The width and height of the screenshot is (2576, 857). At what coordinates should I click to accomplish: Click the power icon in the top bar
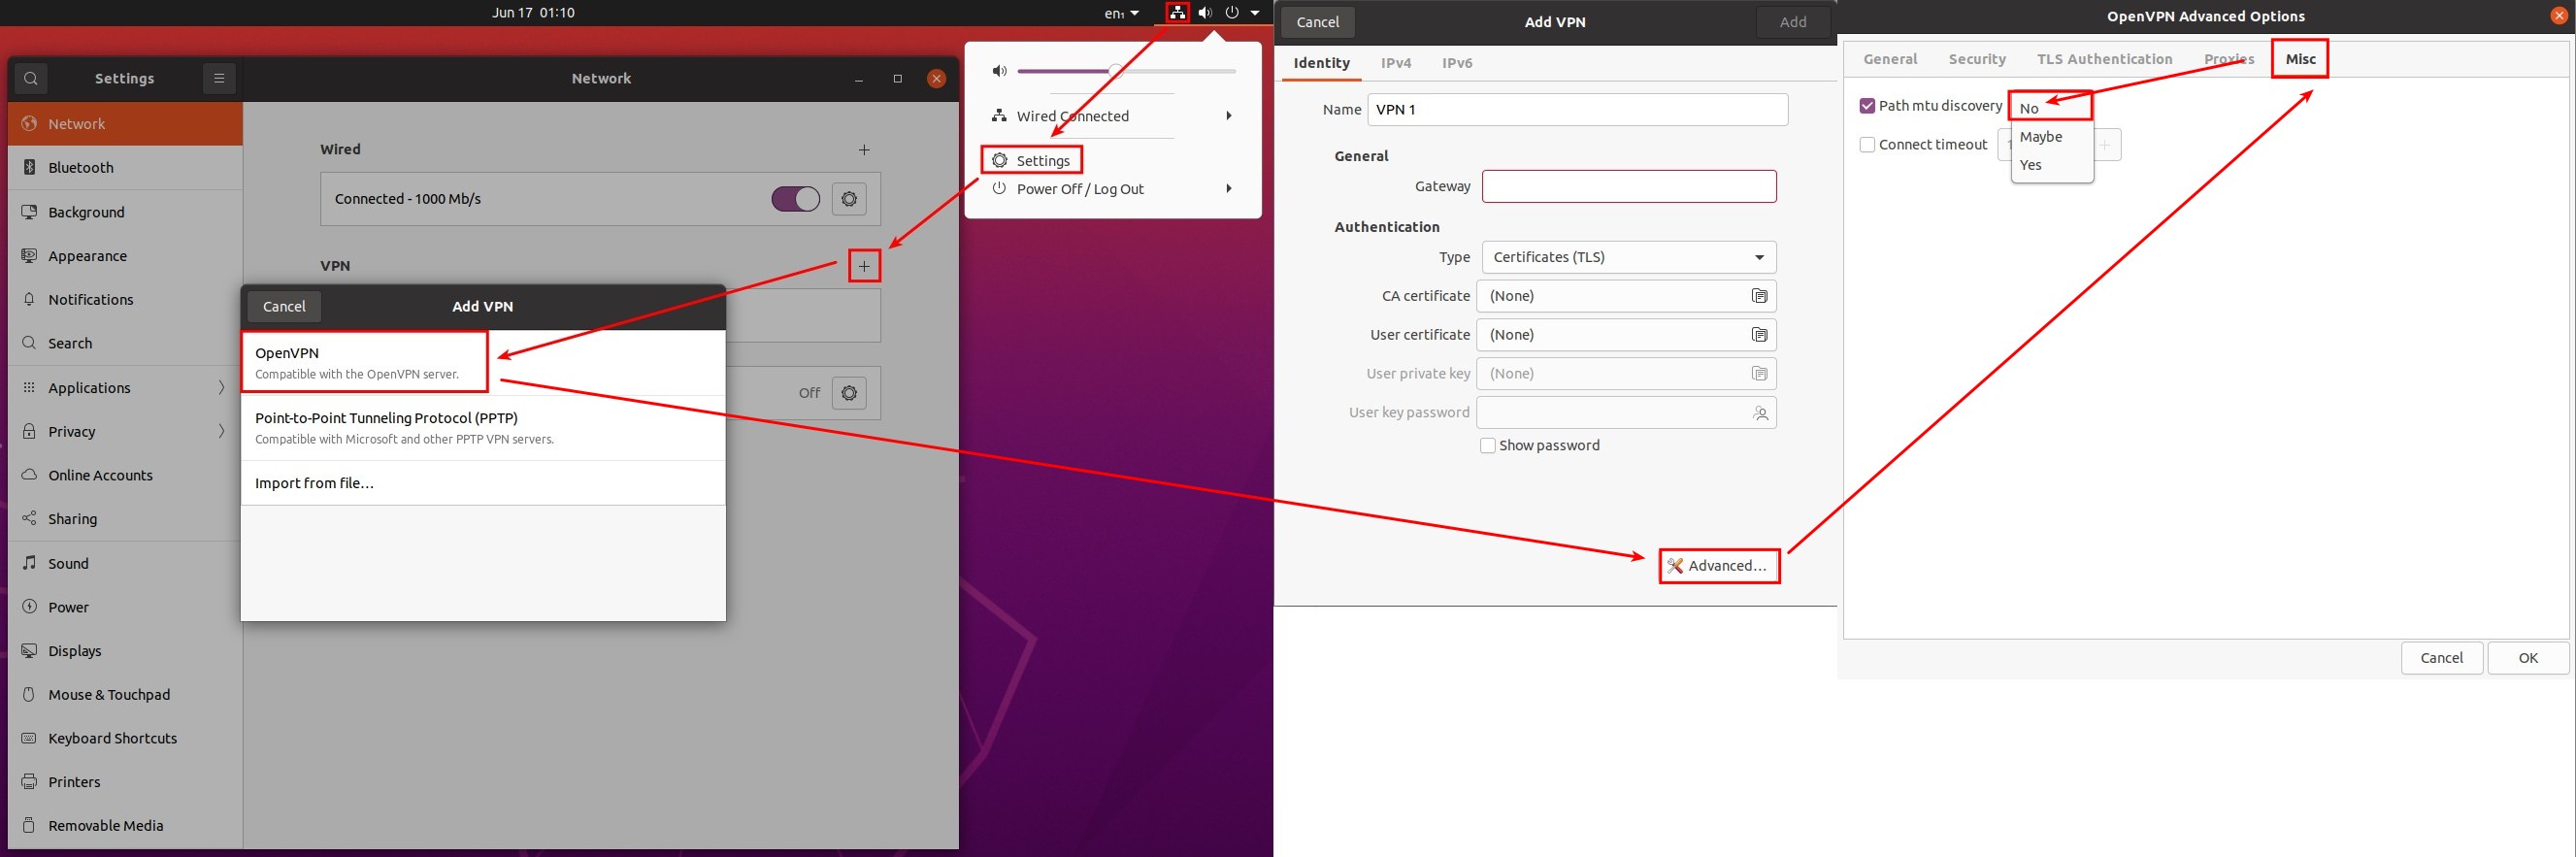coord(1232,13)
